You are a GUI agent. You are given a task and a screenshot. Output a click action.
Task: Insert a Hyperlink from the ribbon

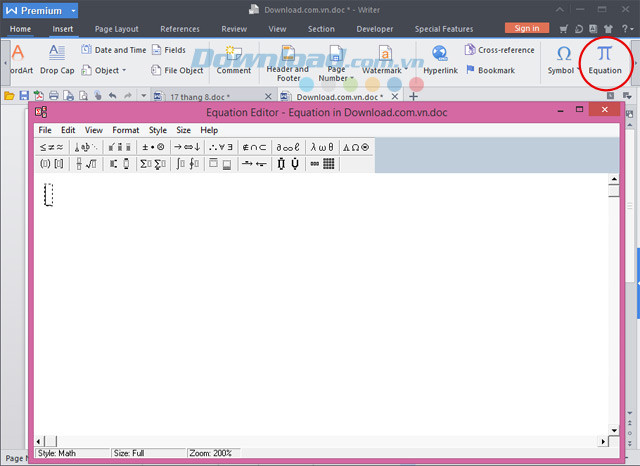coord(440,60)
